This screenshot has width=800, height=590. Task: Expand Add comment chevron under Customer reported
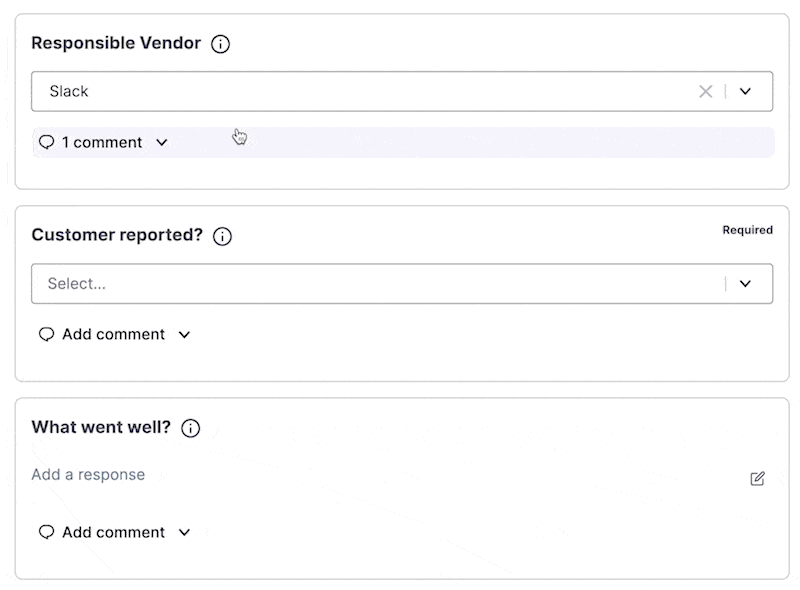click(184, 335)
